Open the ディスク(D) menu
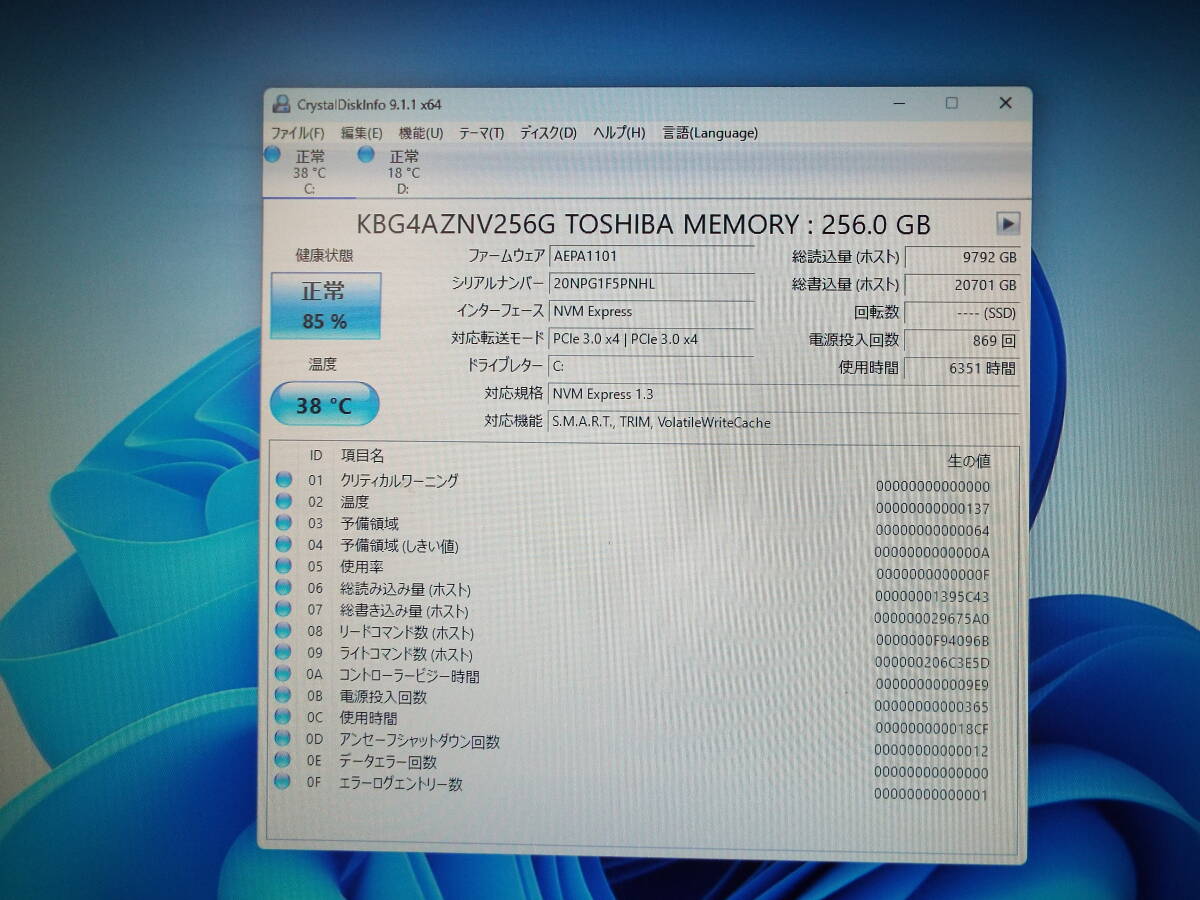 coord(548,133)
